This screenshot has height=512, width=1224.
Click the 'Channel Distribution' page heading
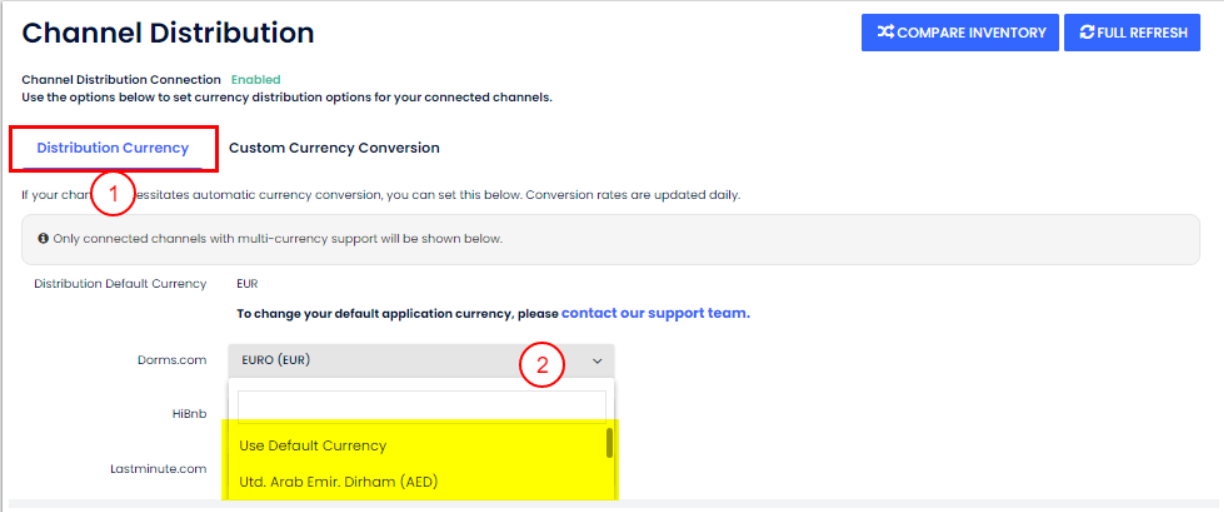[x=168, y=33]
